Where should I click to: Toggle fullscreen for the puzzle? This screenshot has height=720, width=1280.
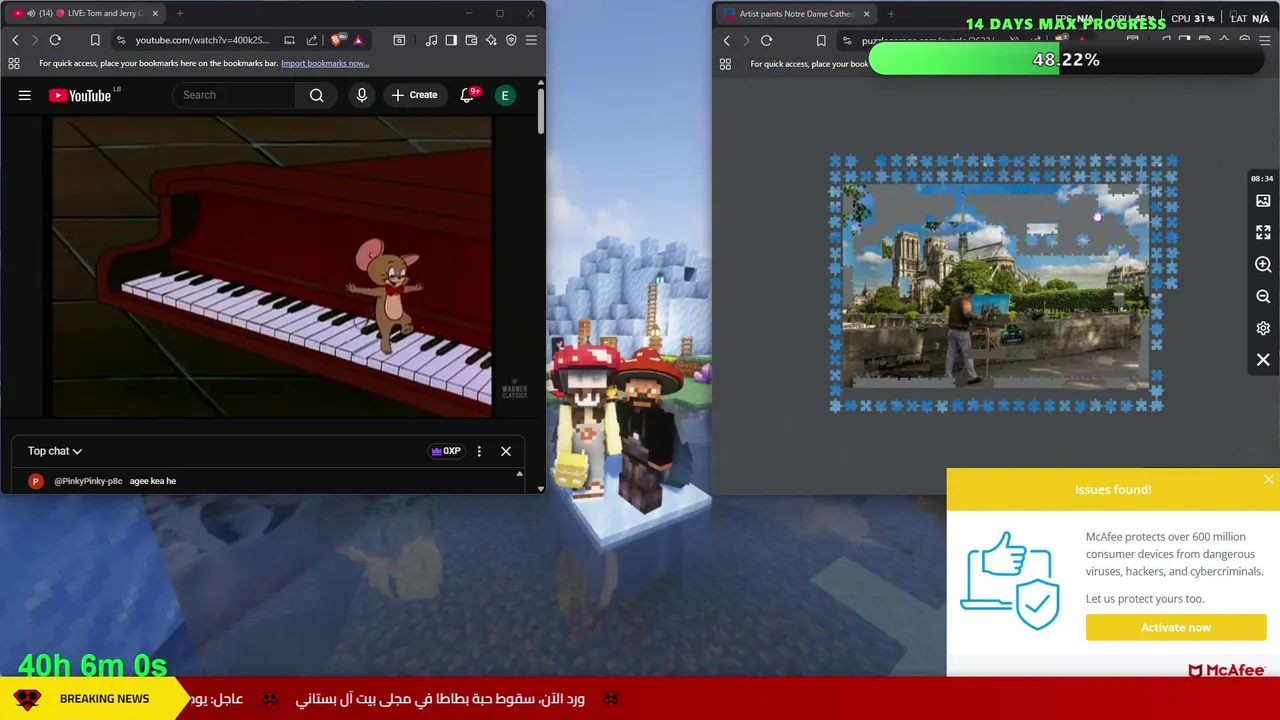click(1263, 232)
